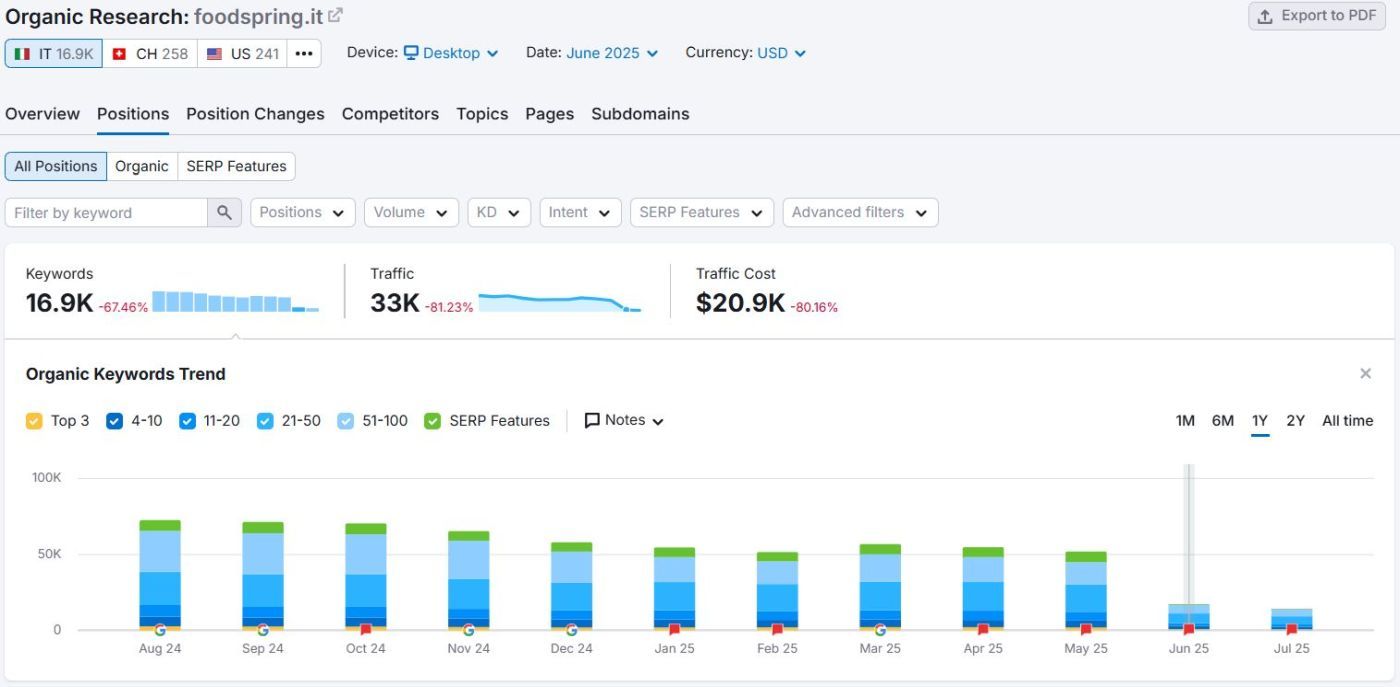Click the Traffic Cost $20.9K value
This screenshot has width=1400, height=687.
coord(740,303)
